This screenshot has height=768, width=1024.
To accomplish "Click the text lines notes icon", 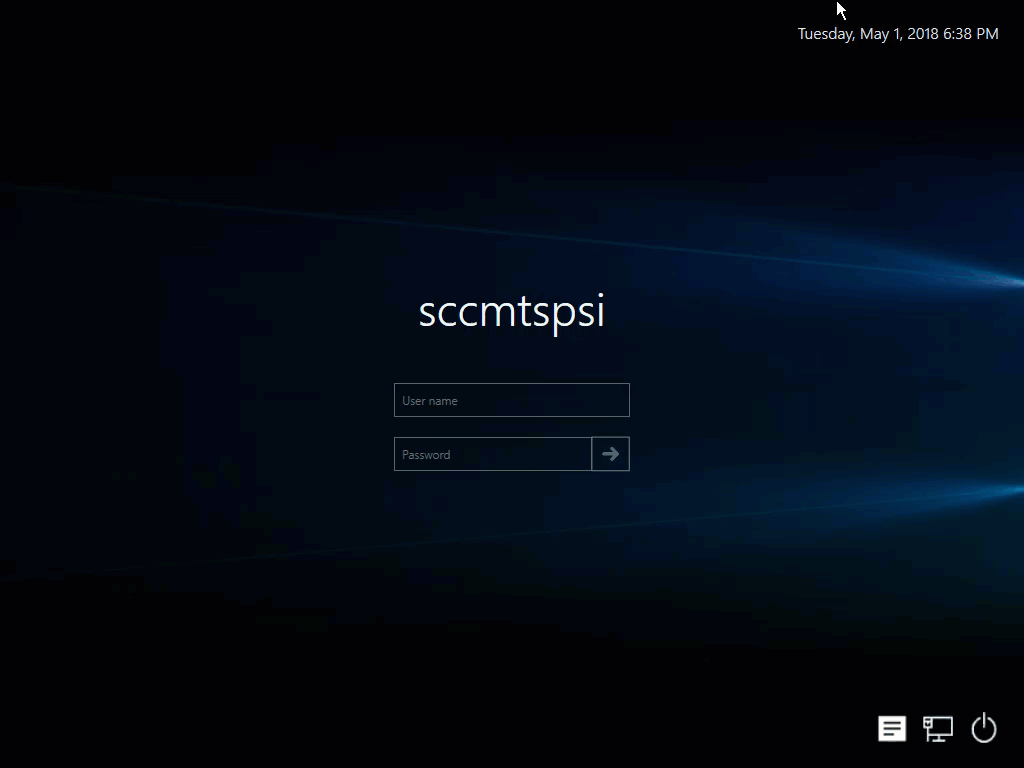I will tap(892, 729).
